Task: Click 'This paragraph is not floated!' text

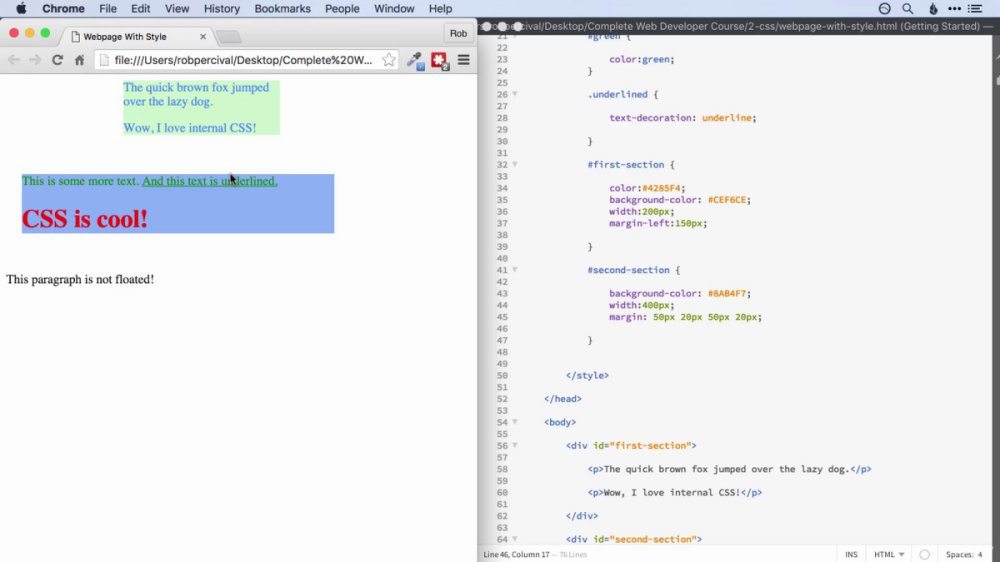Action: (80, 279)
